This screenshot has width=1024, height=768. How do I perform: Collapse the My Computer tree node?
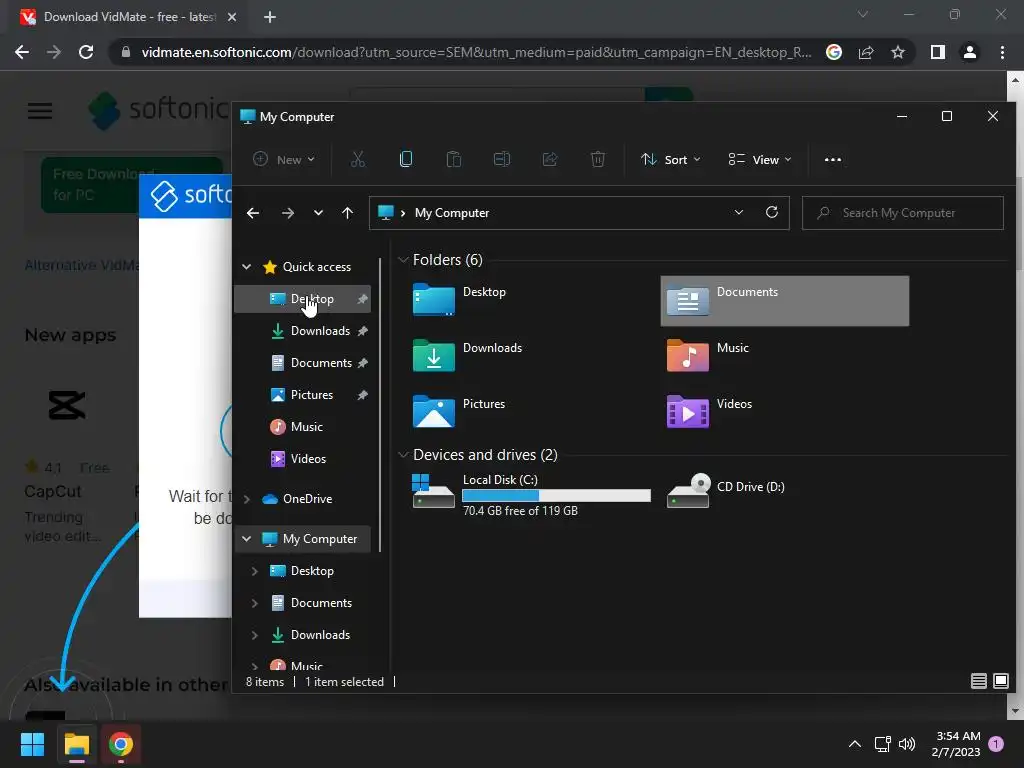(246, 539)
